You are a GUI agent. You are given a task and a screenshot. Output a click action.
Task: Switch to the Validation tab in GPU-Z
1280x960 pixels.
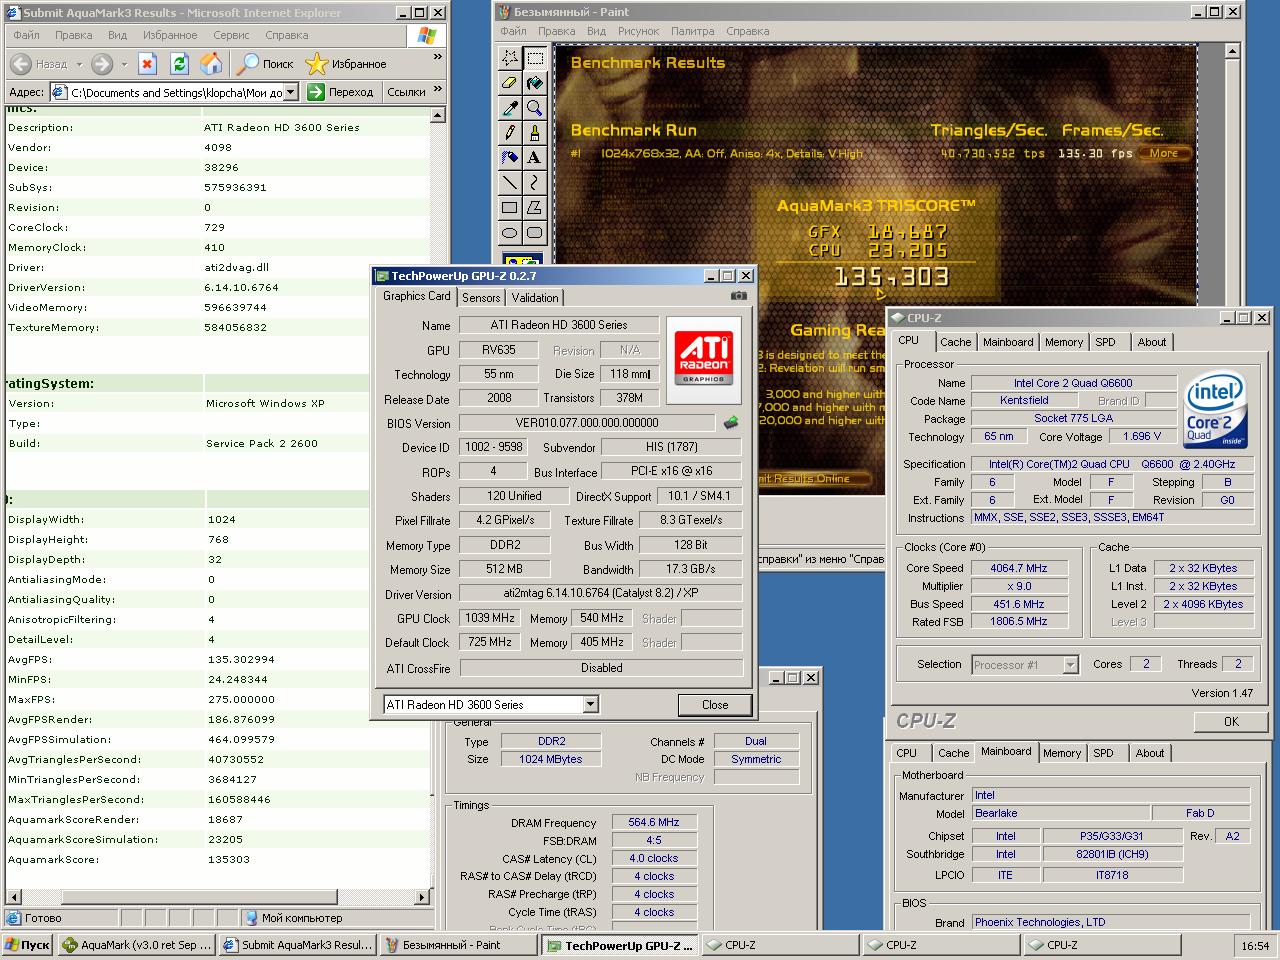[x=535, y=298]
